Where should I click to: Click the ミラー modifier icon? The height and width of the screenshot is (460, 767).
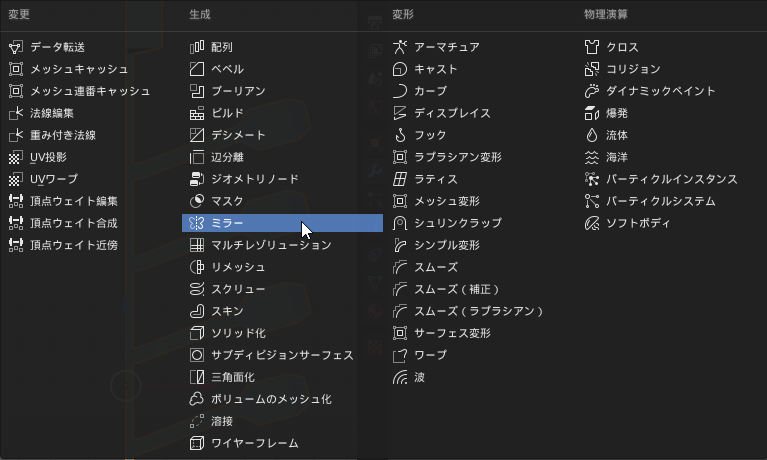pyautogui.click(x=197, y=223)
